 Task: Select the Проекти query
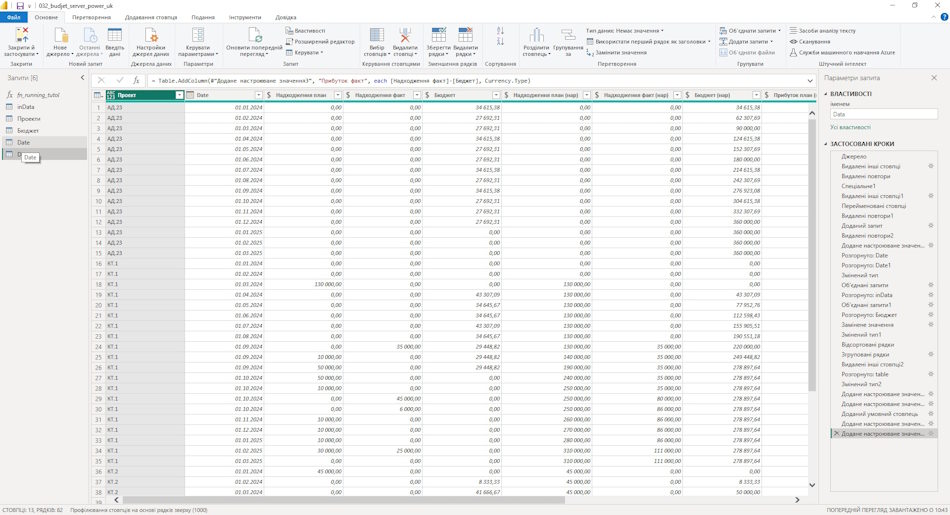pyautogui.click(x=45, y=119)
